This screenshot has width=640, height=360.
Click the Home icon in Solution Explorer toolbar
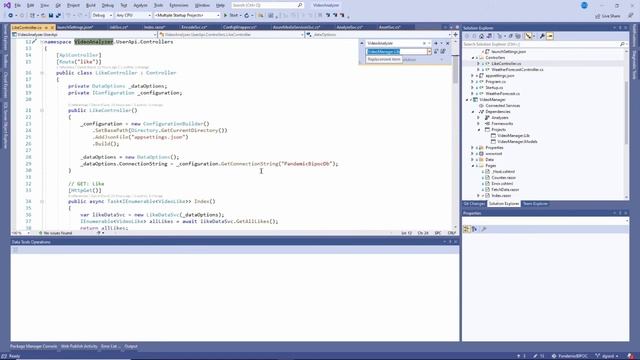click(x=482, y=36)
